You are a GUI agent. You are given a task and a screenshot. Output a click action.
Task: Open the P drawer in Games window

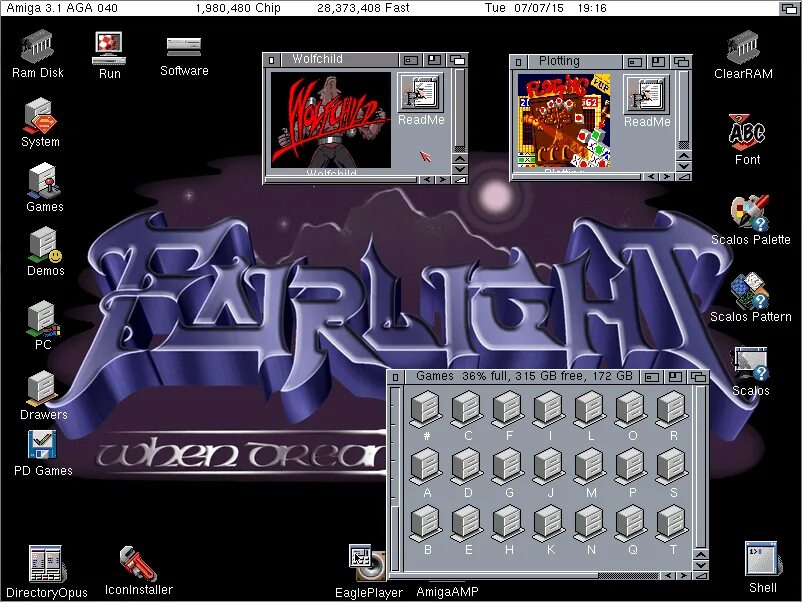point(631,472)
